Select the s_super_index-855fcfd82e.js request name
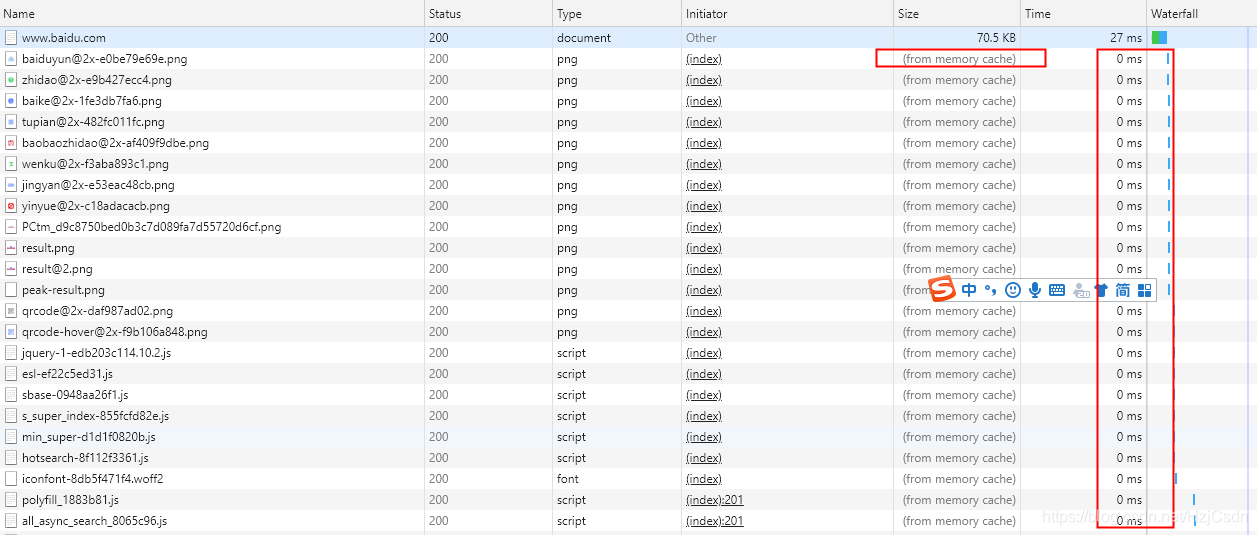This screenshot has width=1257, height=535. (95, 416)
